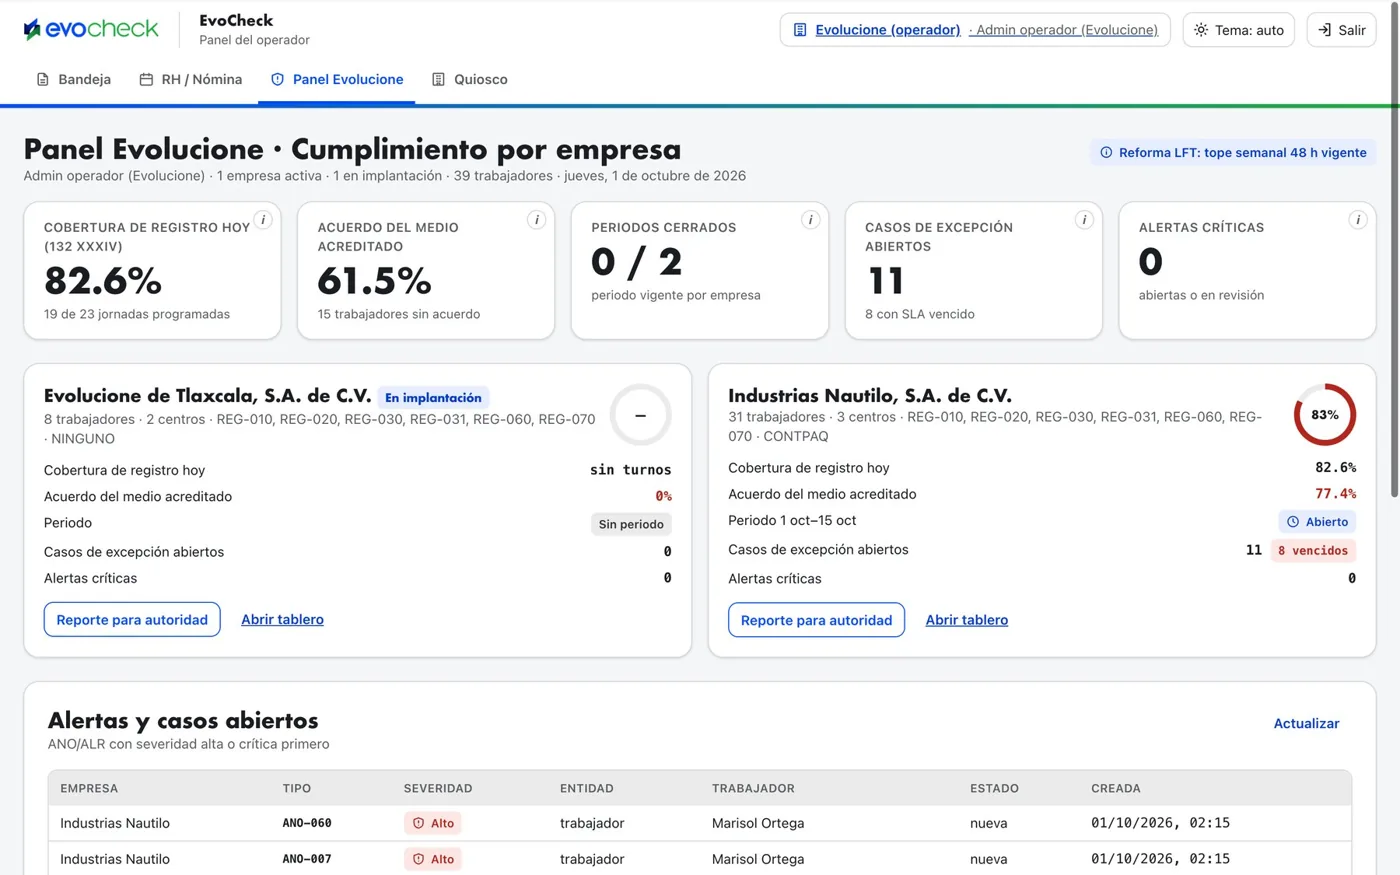Click the shield icon in ANO-060 Alto badge
1400x875 pixels.
point(419,823)
